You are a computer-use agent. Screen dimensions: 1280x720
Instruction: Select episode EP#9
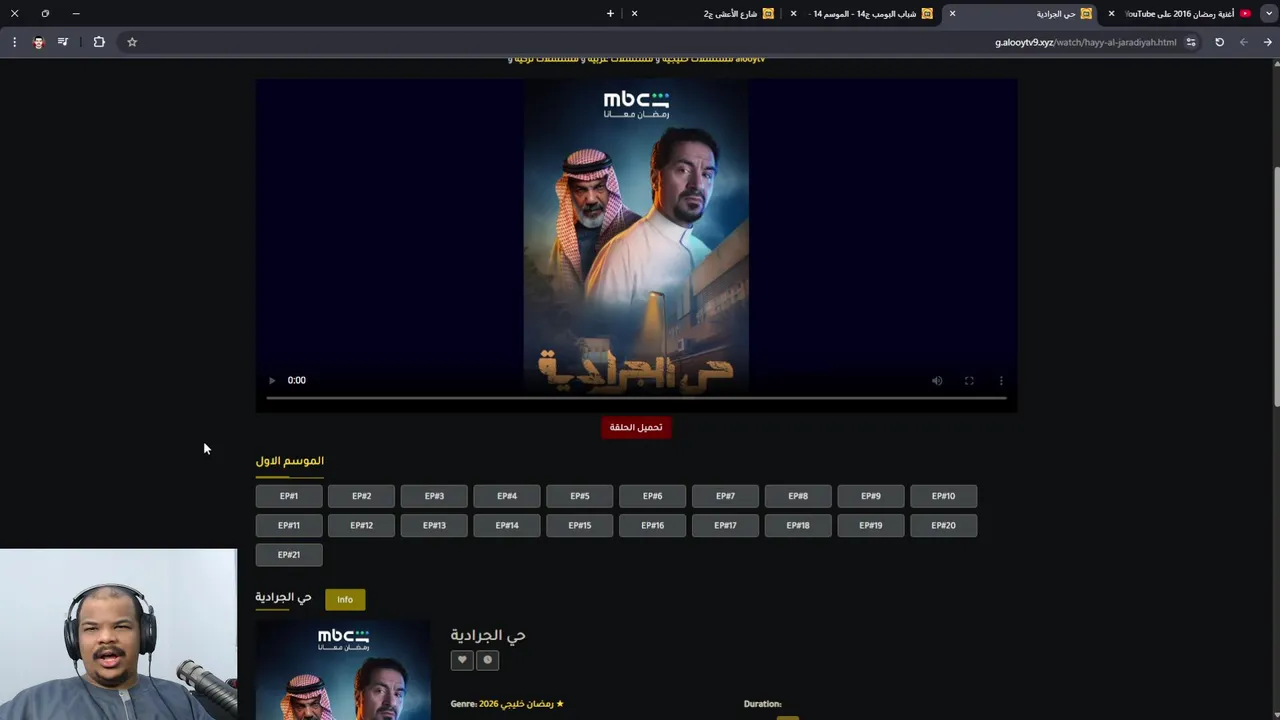coord(871,496)
